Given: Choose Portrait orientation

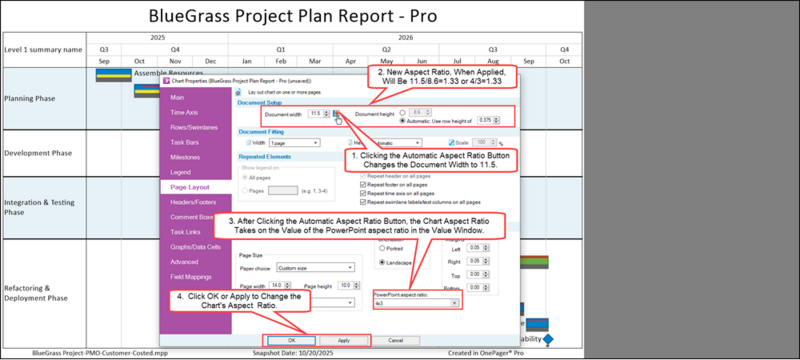Looking at the screenshot, I should [382, 248].
